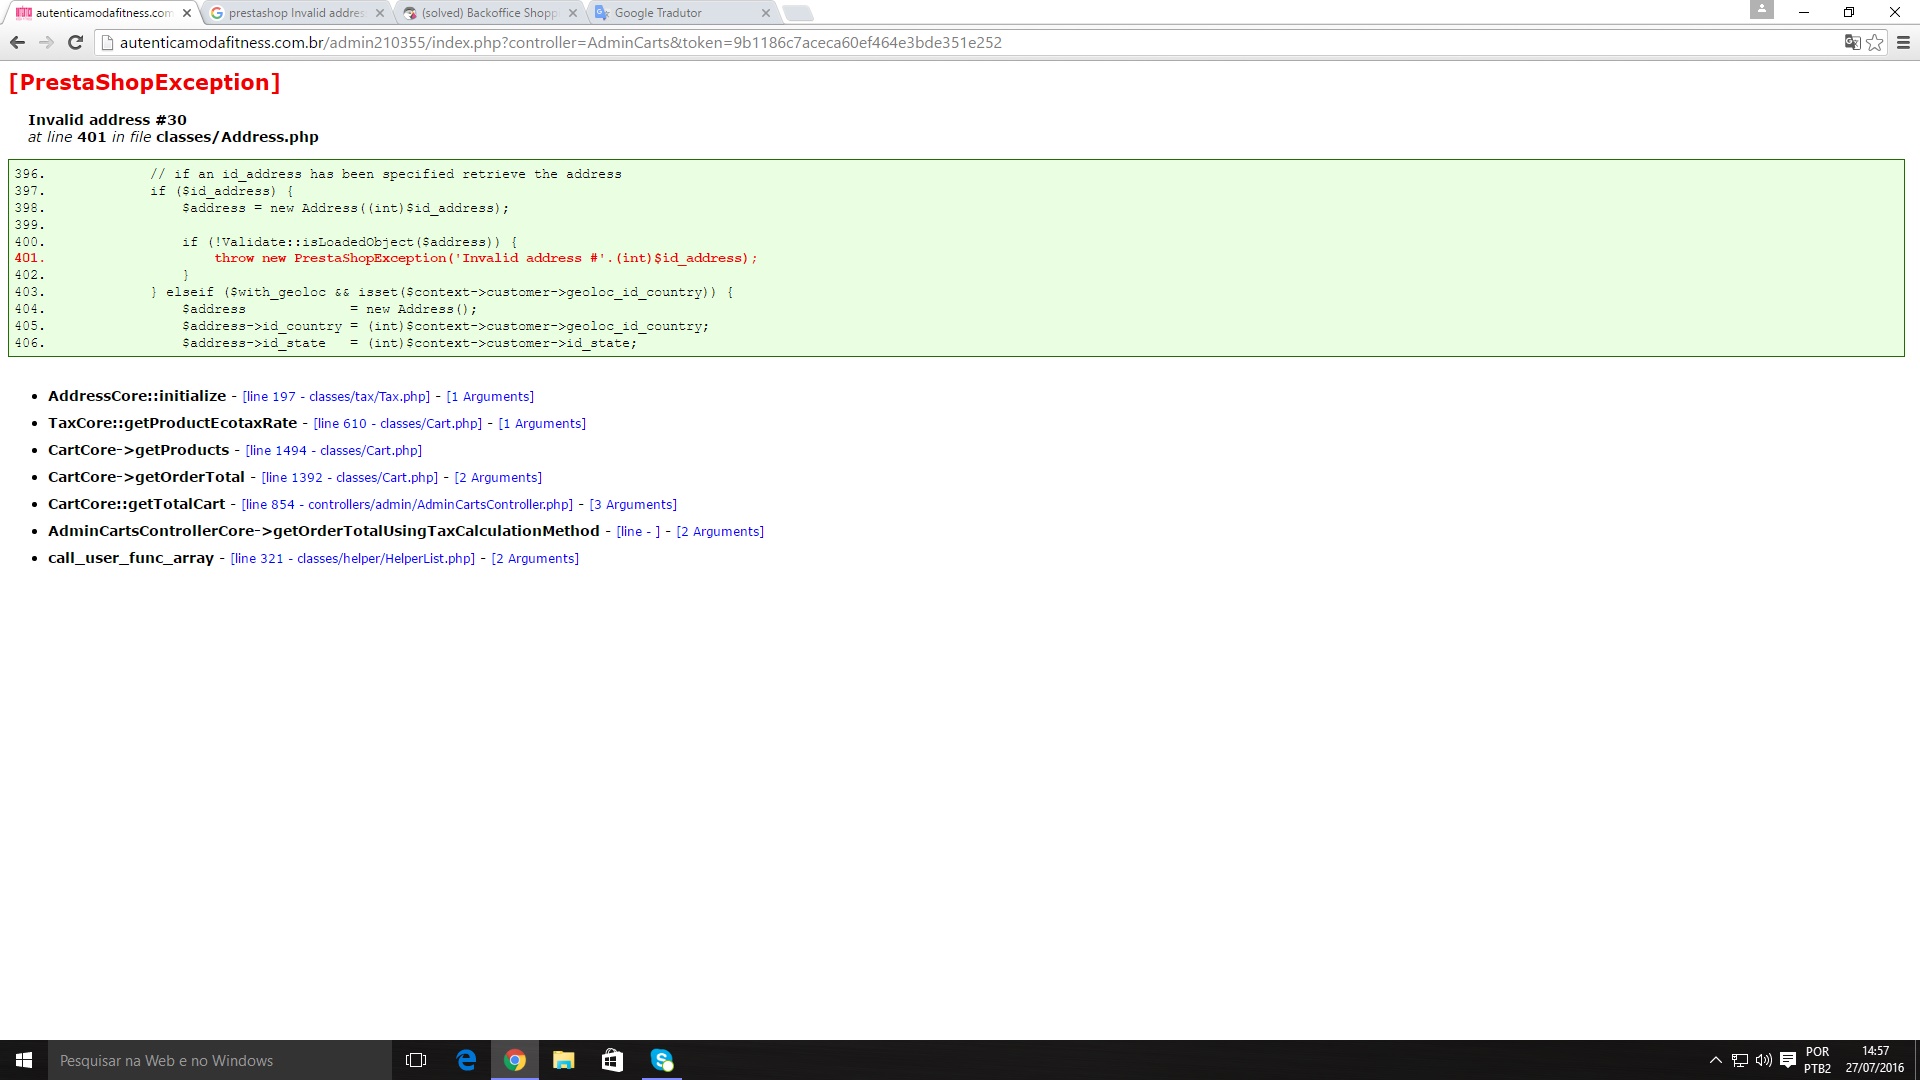This screenshot has height=1080, width=1920.
Task: Reload the page with refresh icon
Action: tap(75, 42)
